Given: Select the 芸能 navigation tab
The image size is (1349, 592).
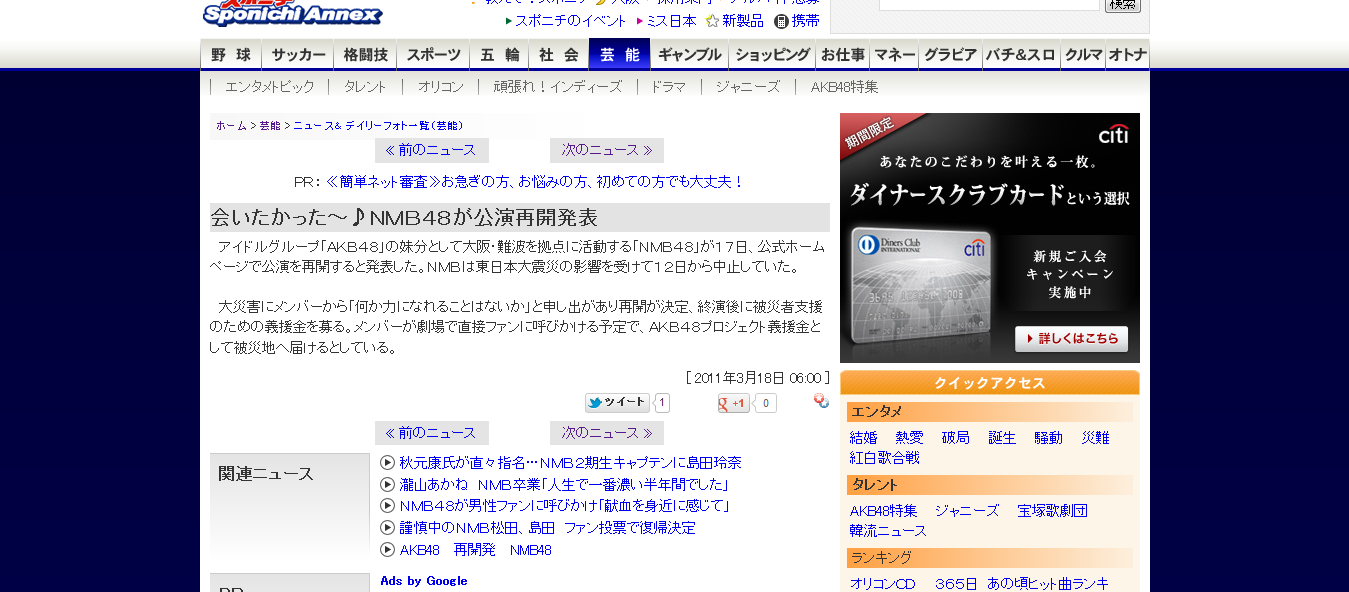Looking at the screenshot, I should (619, 55).
